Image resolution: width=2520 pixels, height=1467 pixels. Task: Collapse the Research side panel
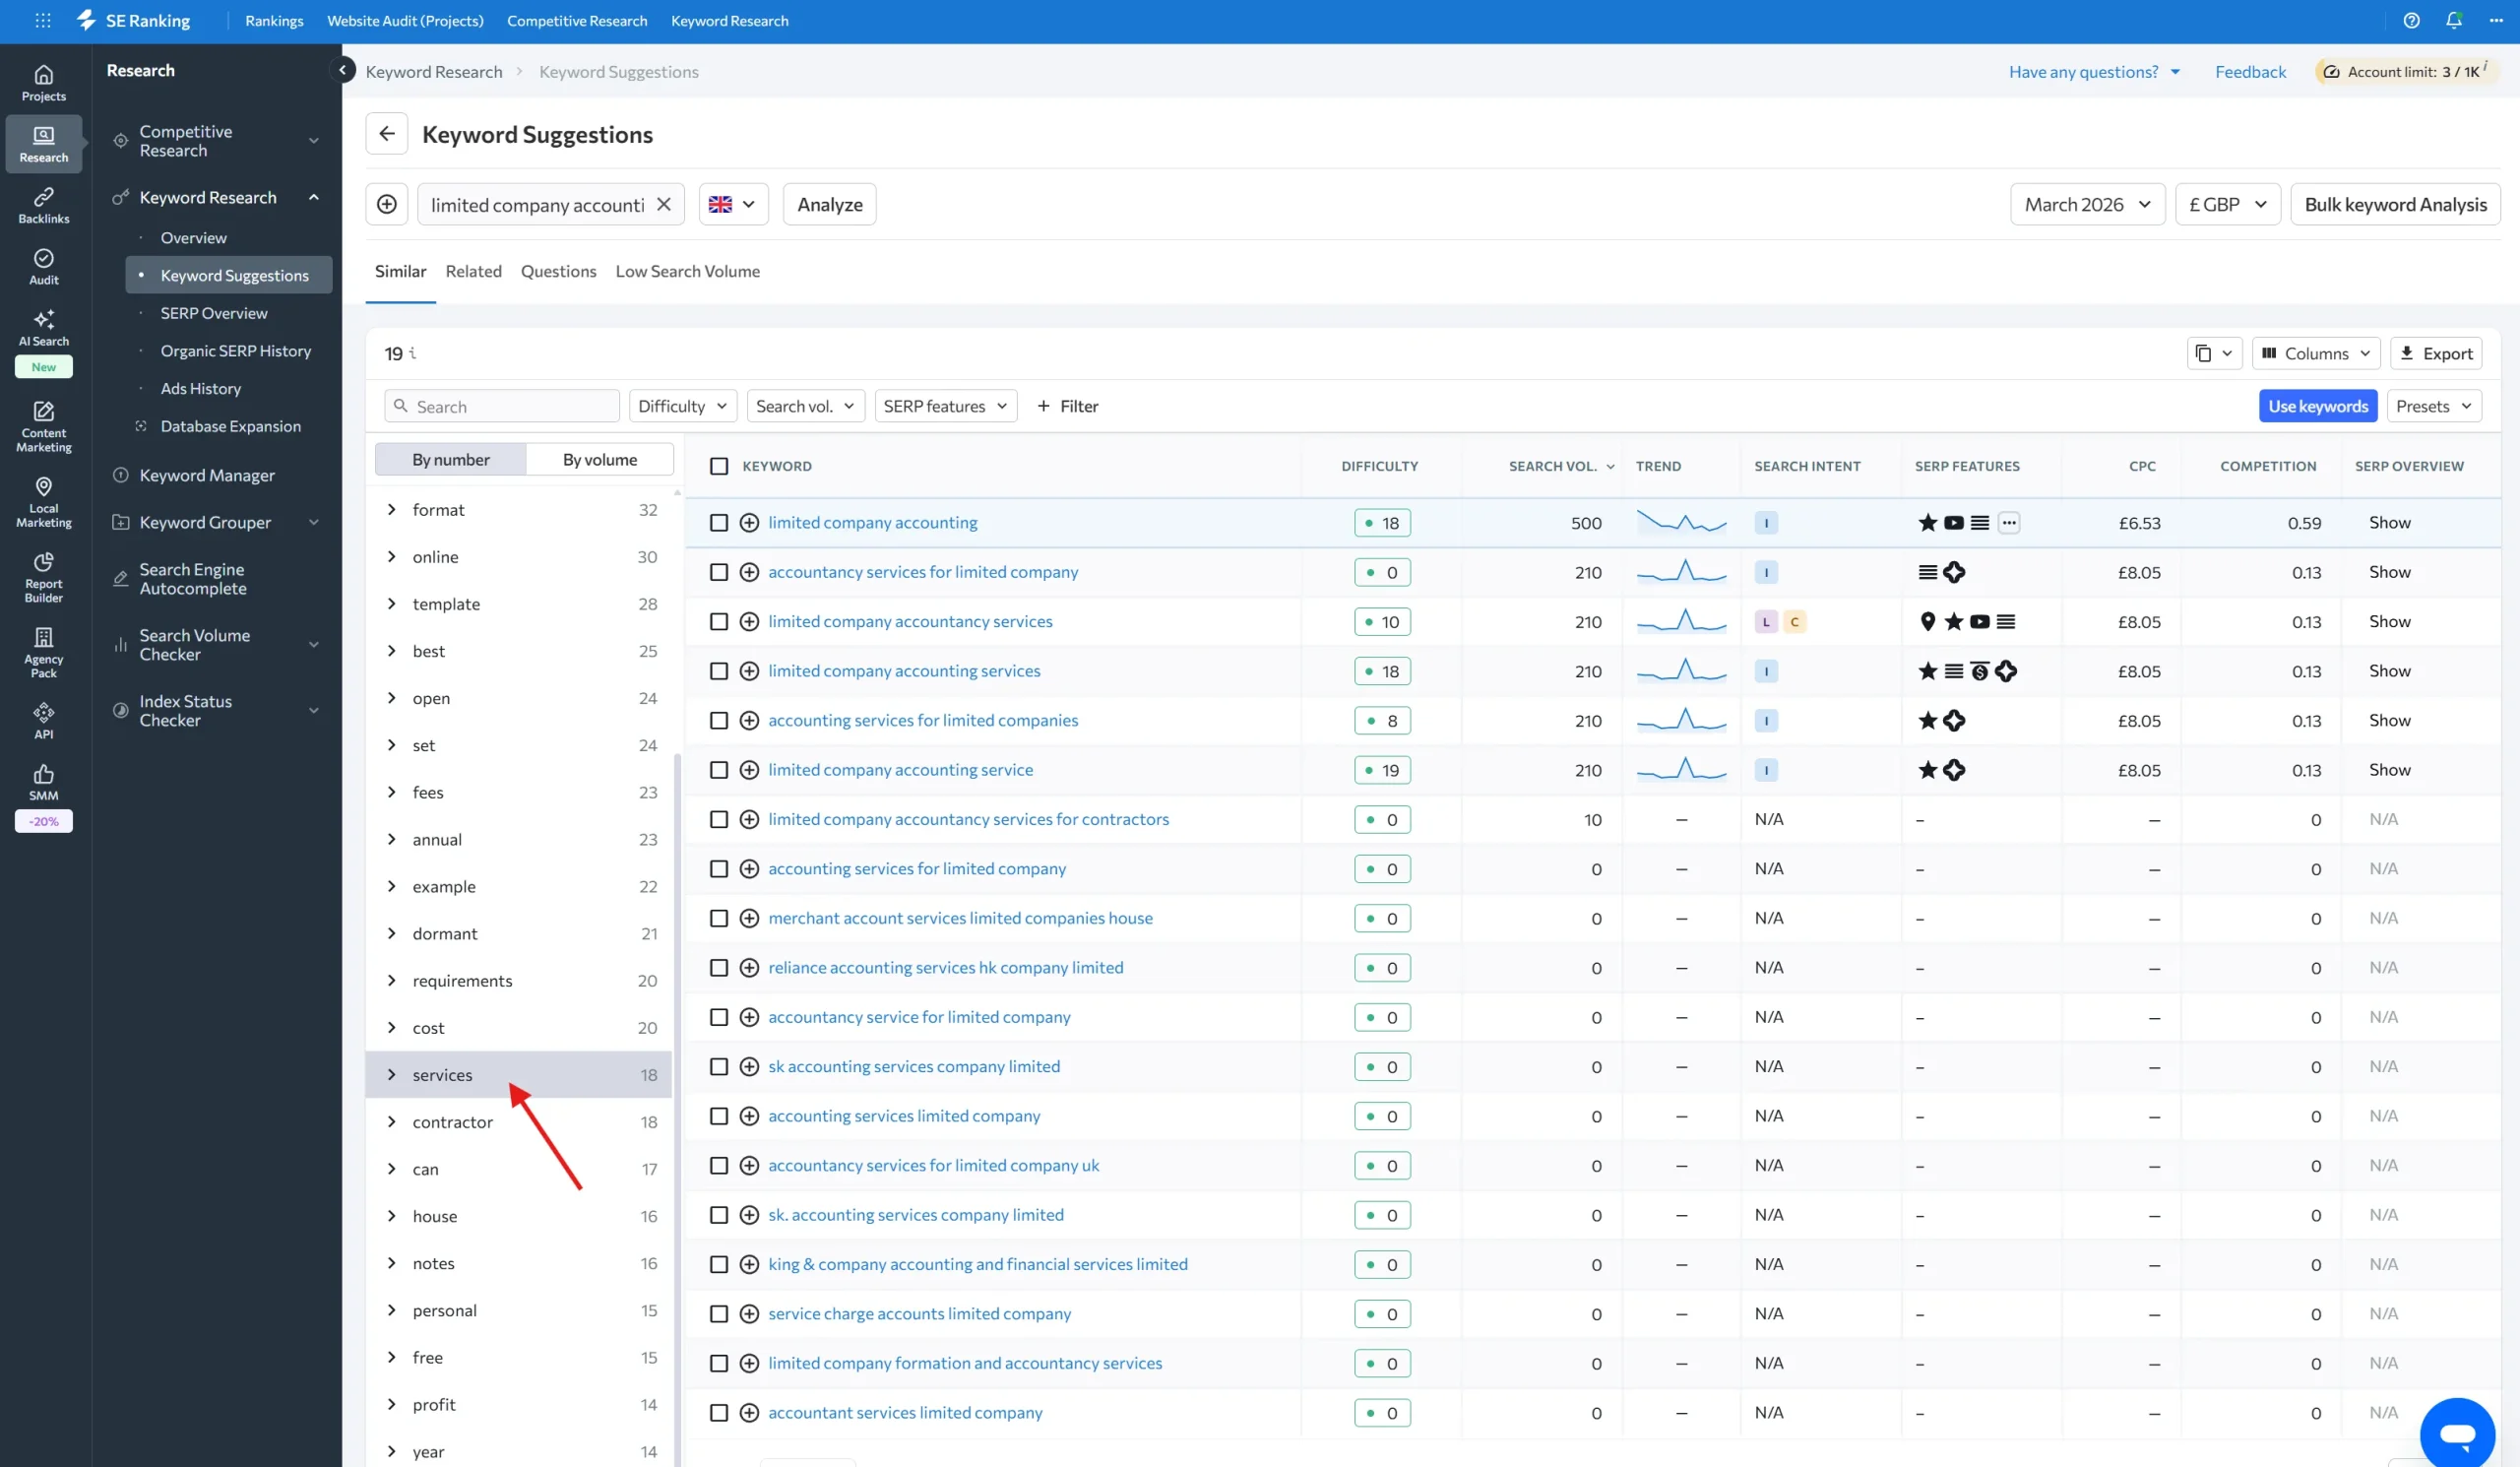click(x=342, y=70)
